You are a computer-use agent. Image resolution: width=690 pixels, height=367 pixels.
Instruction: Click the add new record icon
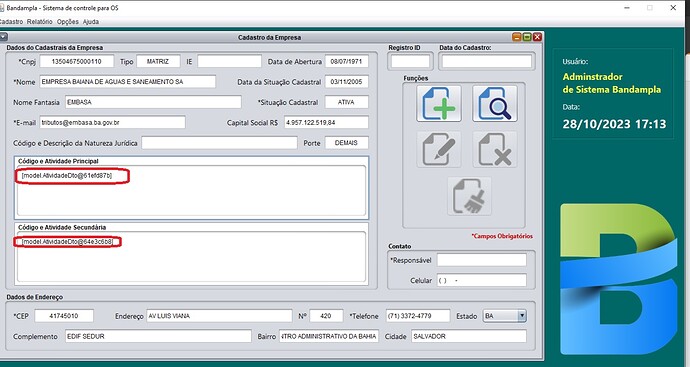coord(439,104)
